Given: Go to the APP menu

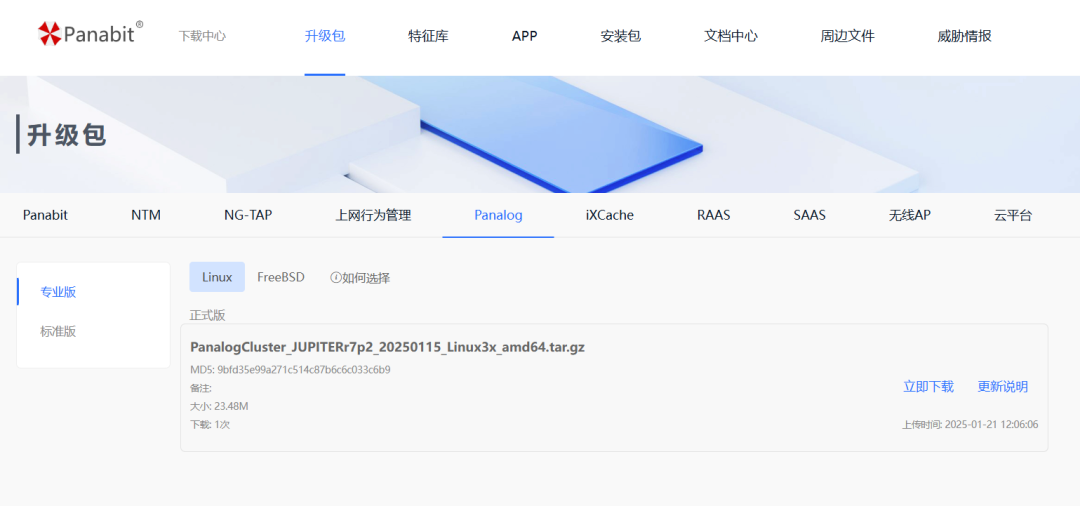Looking at the screenshot, I should point(524,36).
